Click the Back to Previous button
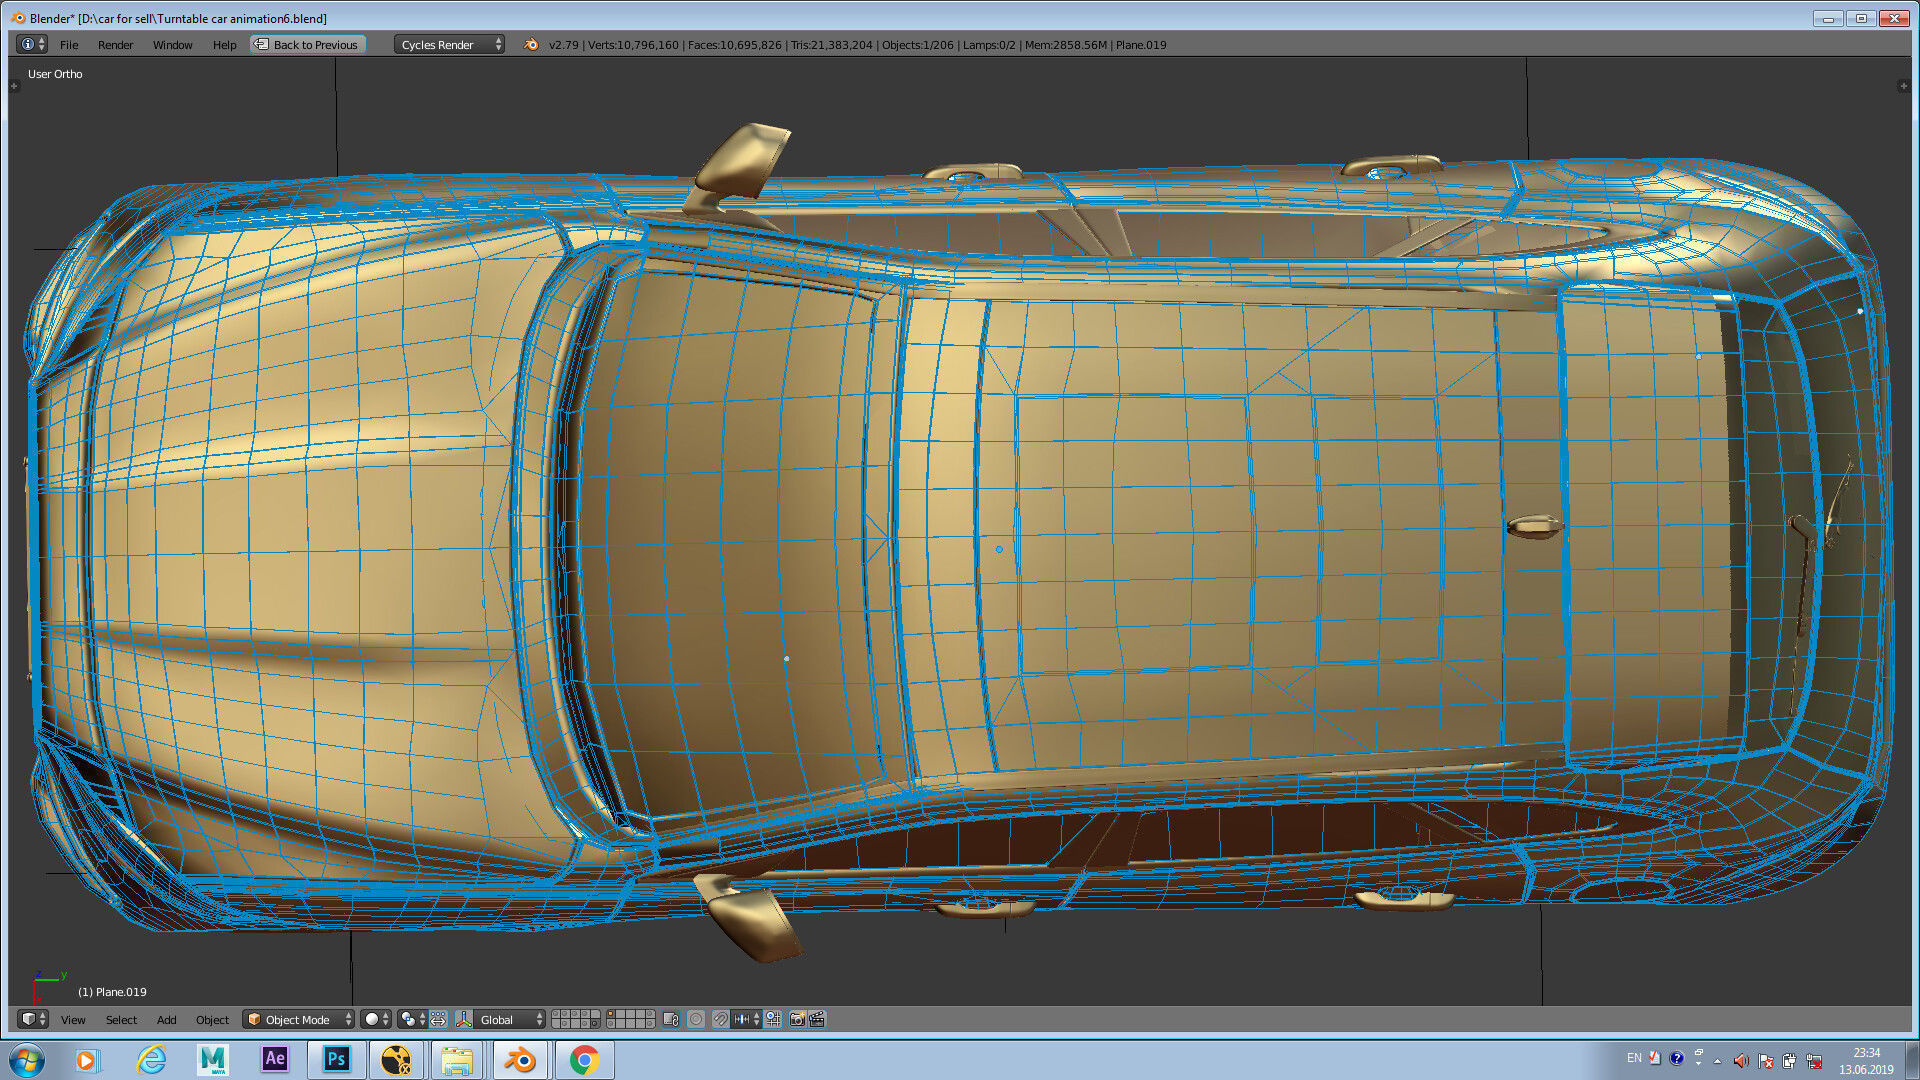 [307, 44]
